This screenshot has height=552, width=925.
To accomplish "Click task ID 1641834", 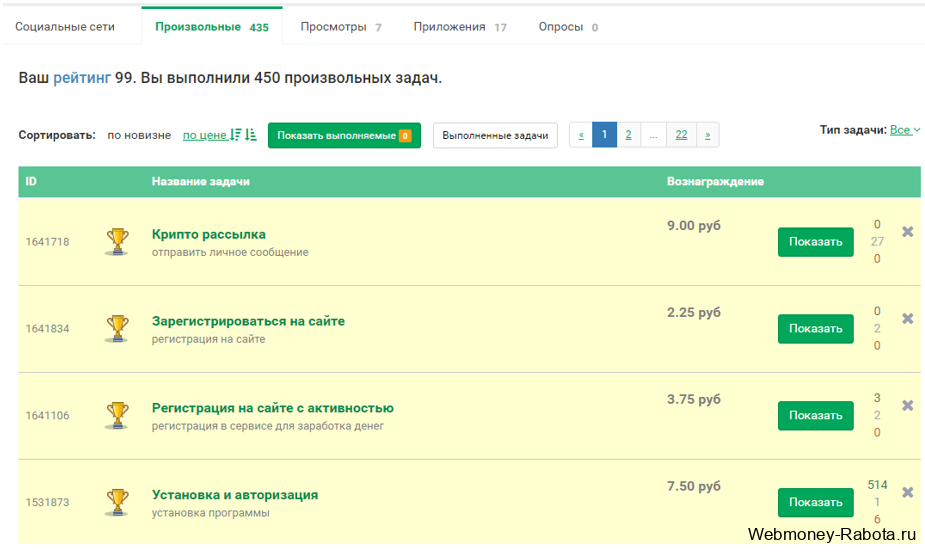I will click(47, 328).
